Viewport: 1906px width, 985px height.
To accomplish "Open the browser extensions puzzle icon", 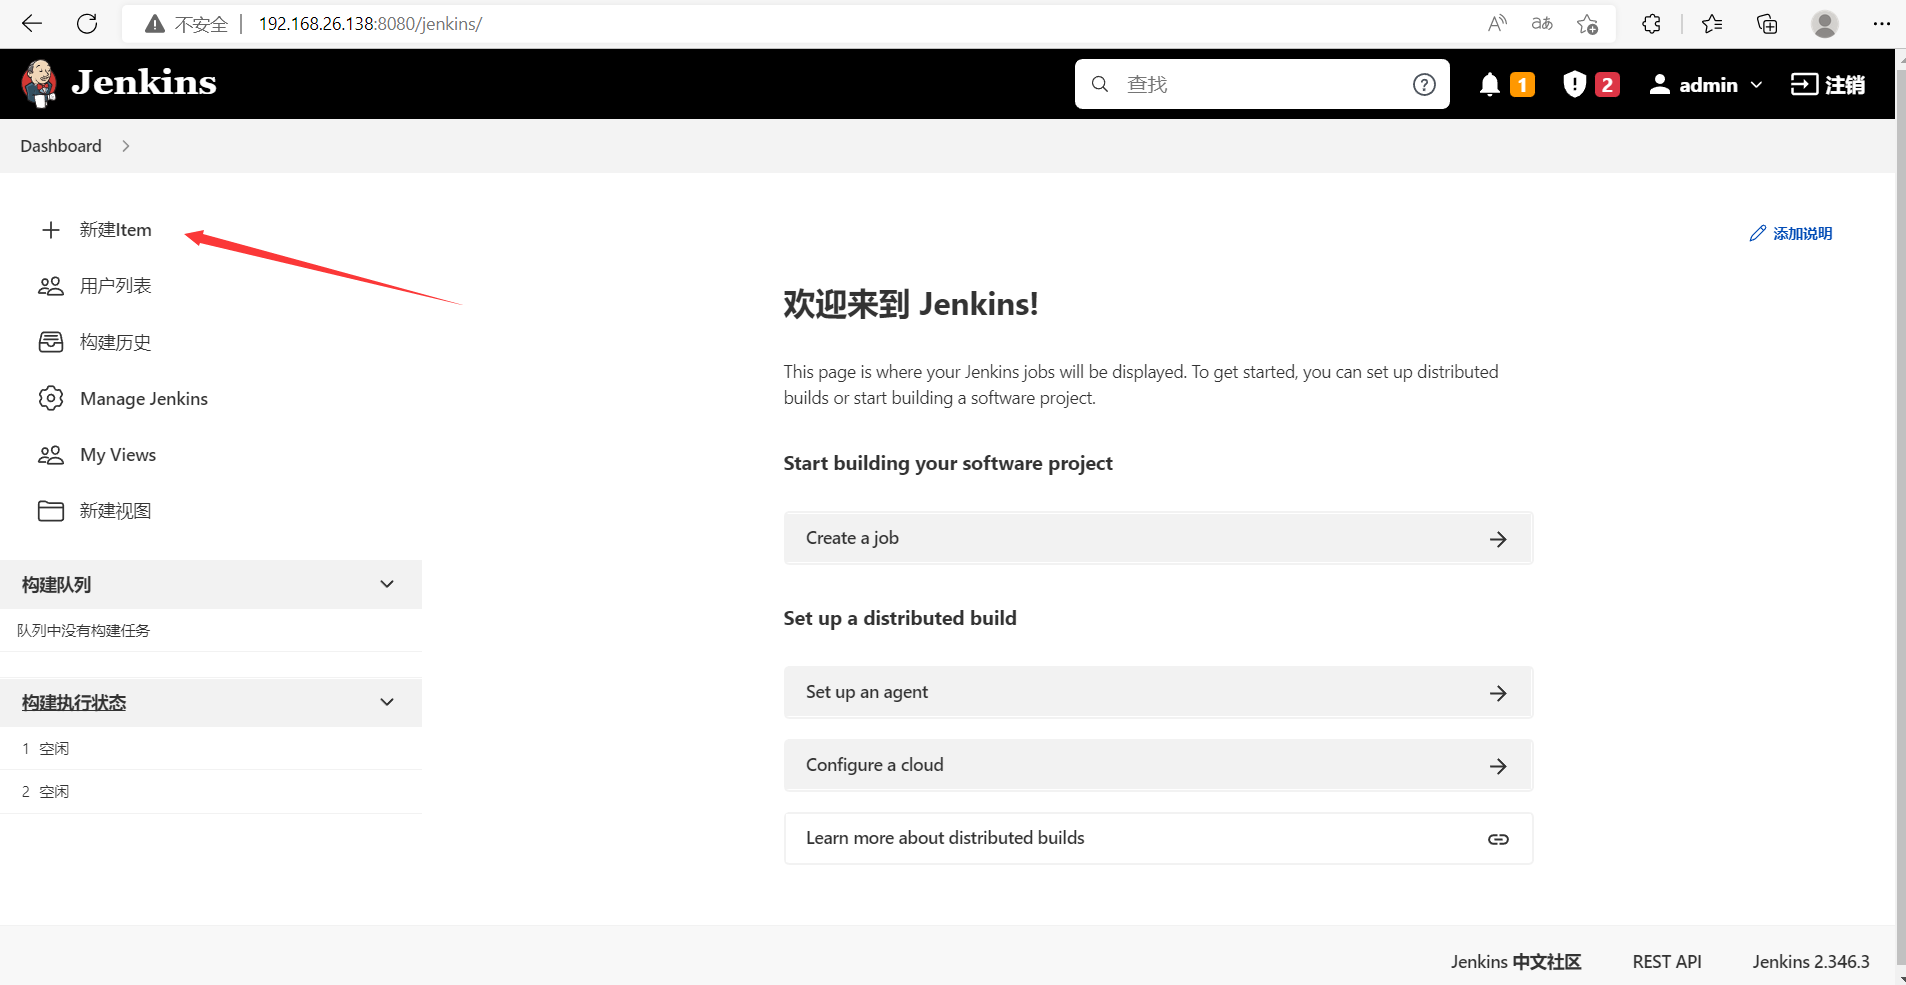I will coord(1651,24).
